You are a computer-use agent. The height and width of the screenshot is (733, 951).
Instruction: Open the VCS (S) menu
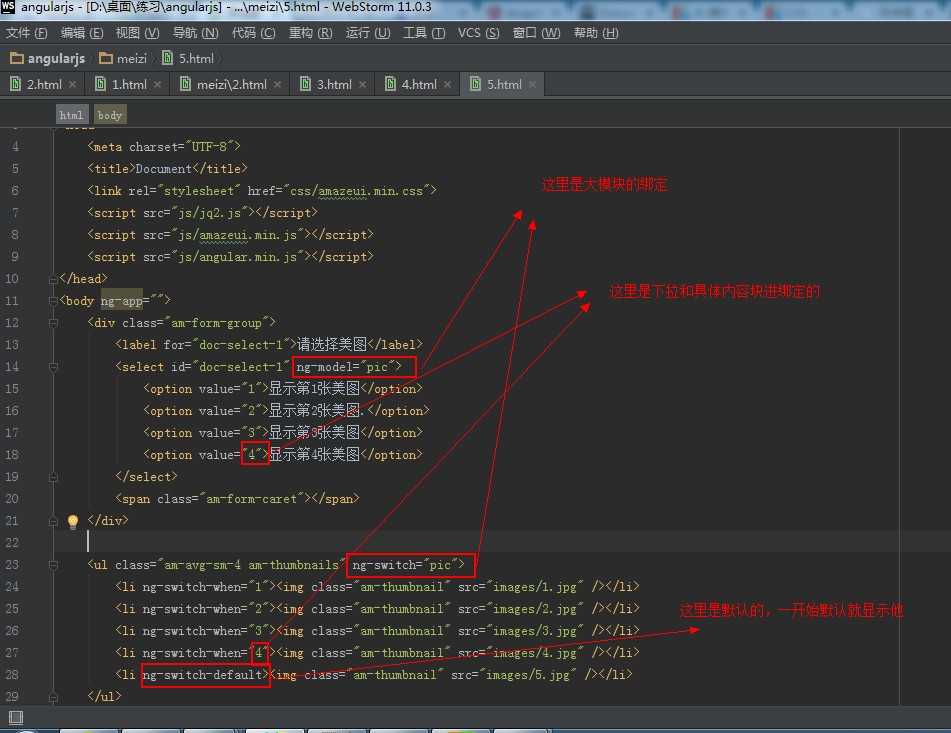tap(479, 33)
